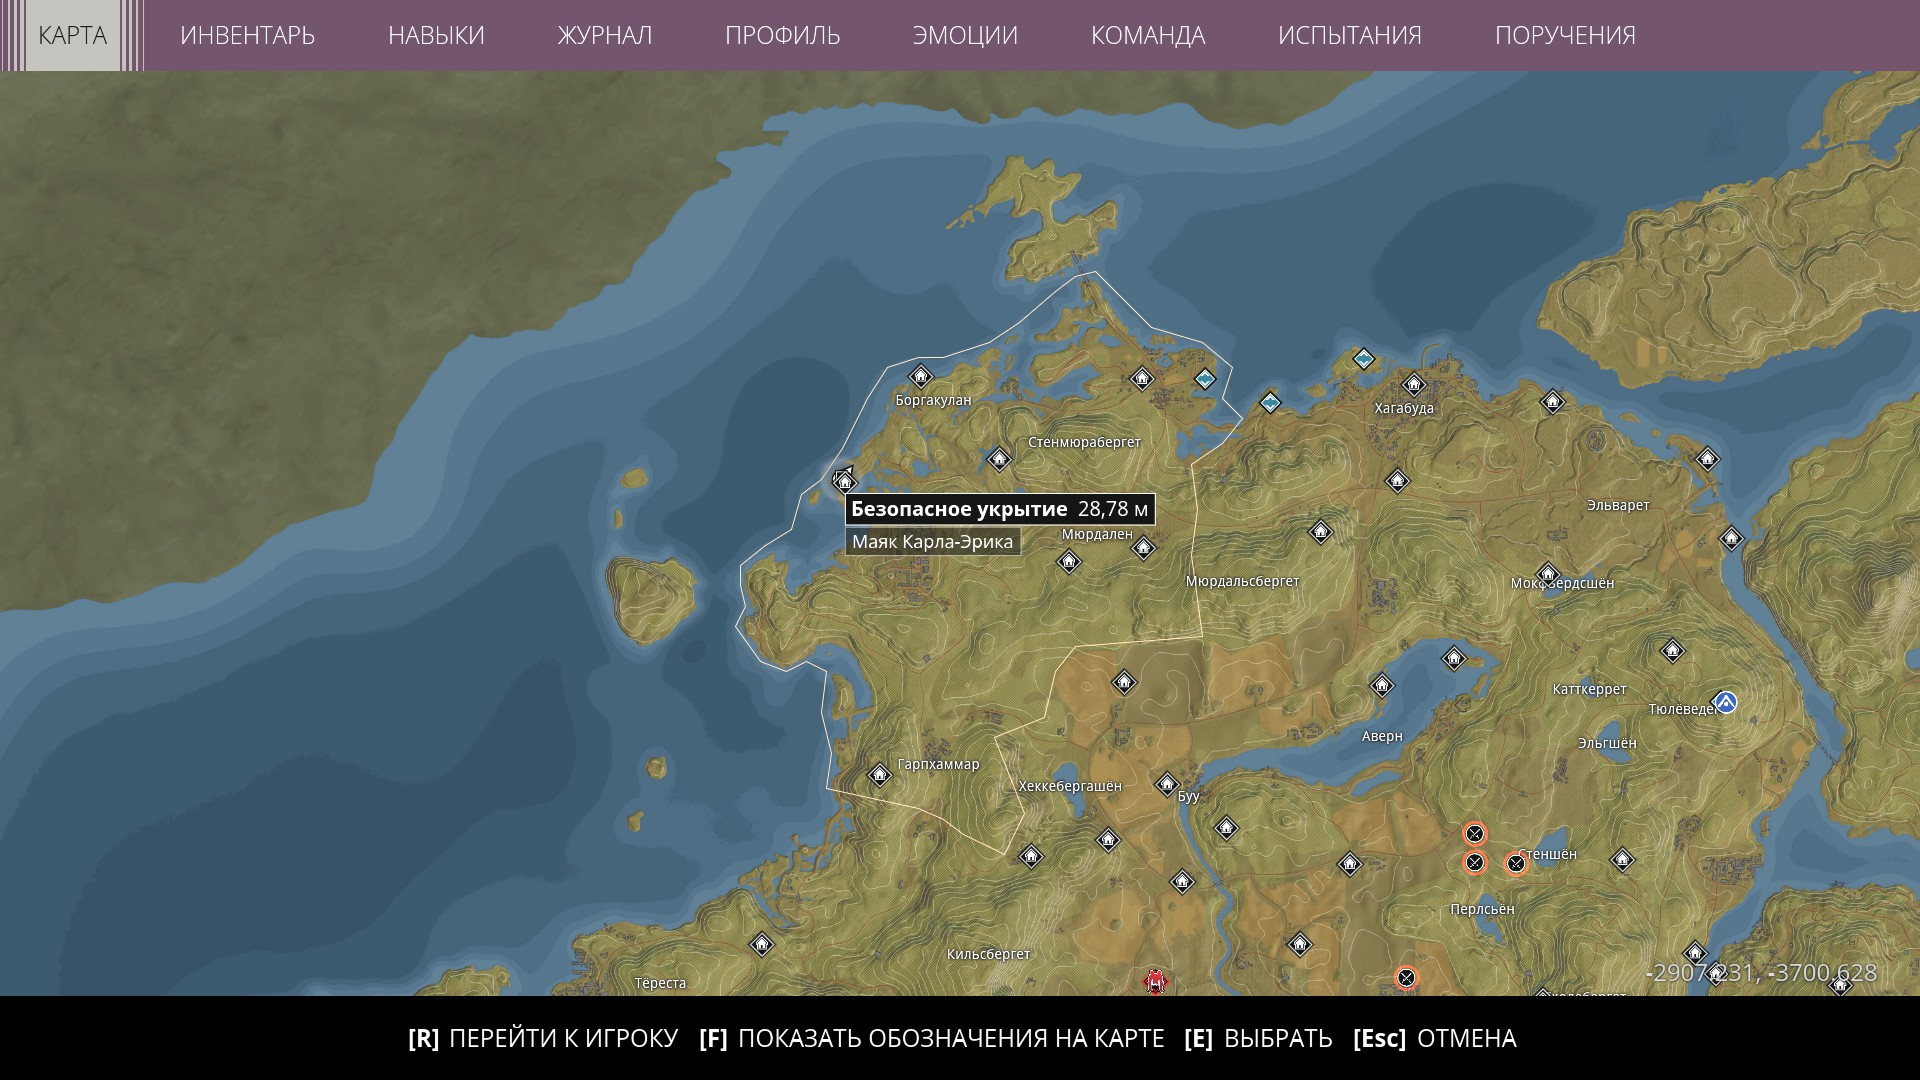The width and height of the screenshot is (1920, 1080).
Task: Click the Буу town label
Action: [1188, 797]
